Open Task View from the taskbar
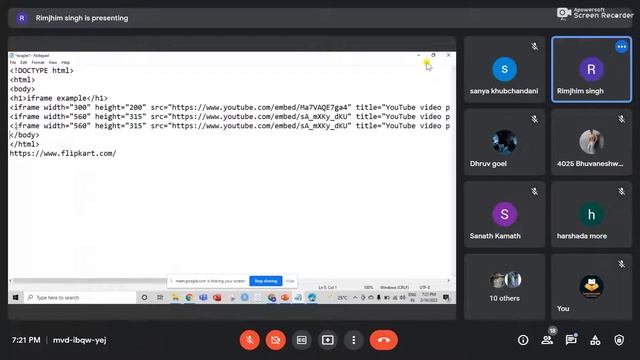640x360 pixels. (160, 298)
